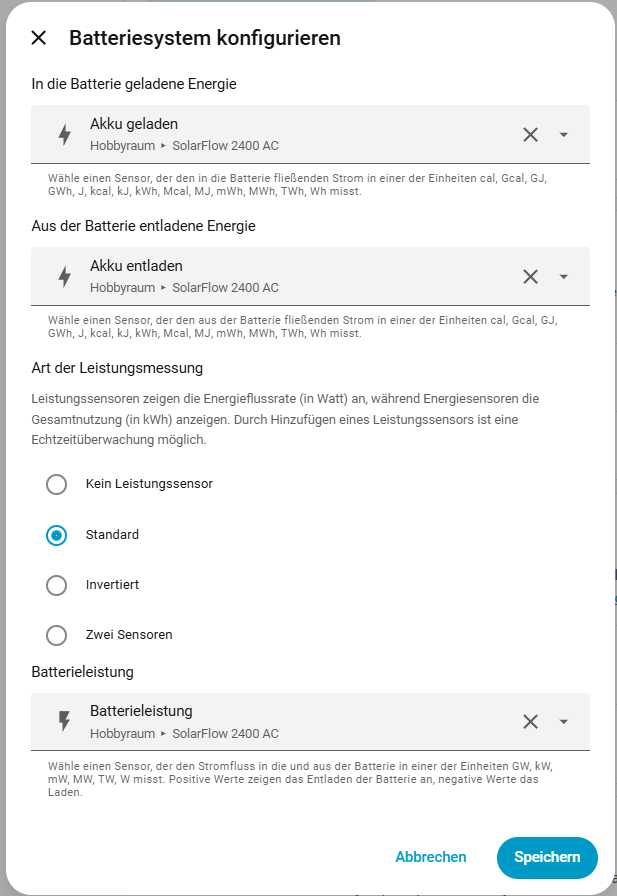
Task: Expand the Akku entladen sensor dropdown
Action: tap(564, 277)
